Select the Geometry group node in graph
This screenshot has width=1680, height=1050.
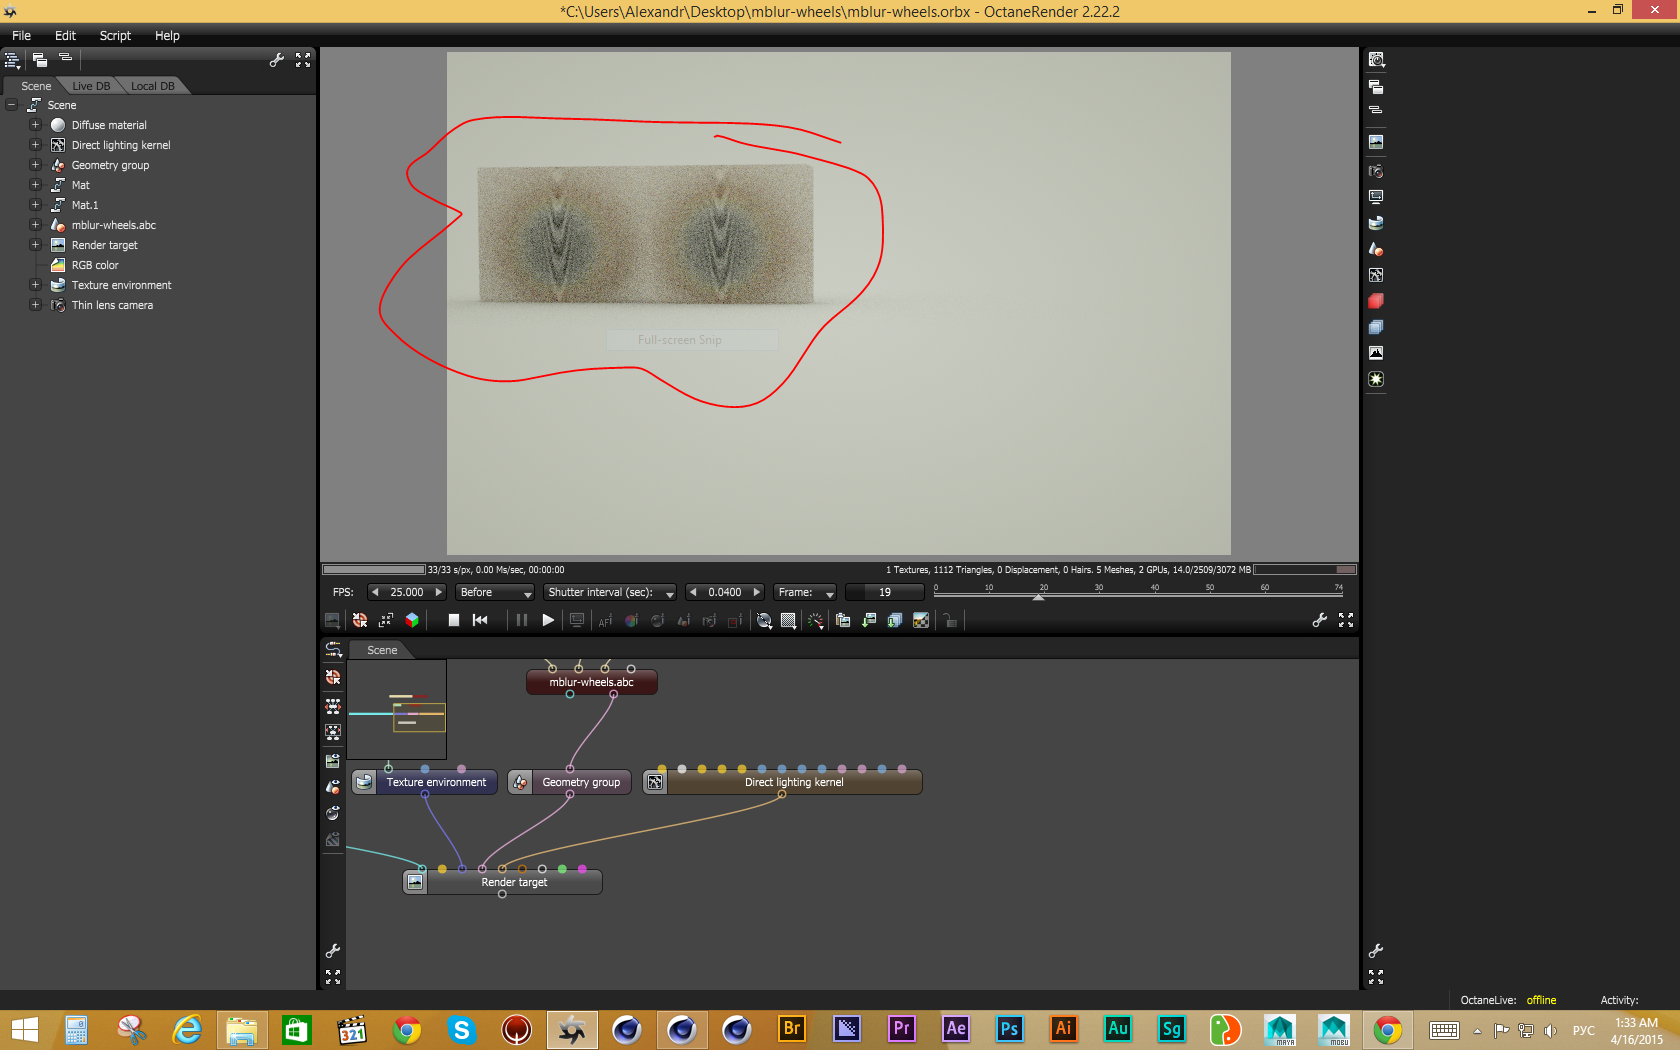[569, 782]
